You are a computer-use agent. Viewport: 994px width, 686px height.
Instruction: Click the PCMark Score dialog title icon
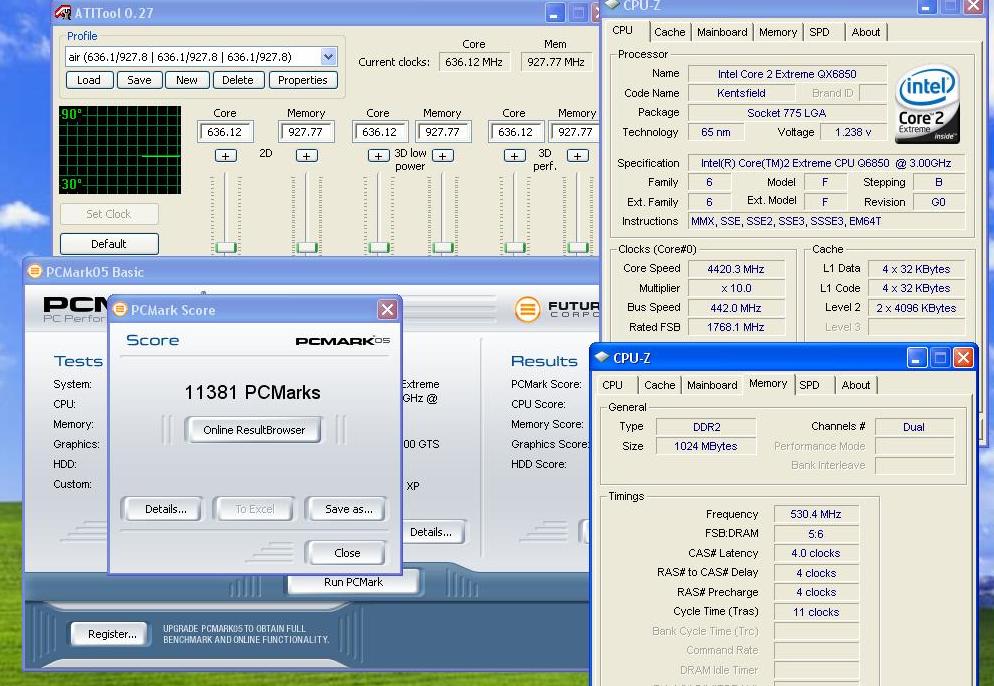pyautogui.click(x=119, y=309)
